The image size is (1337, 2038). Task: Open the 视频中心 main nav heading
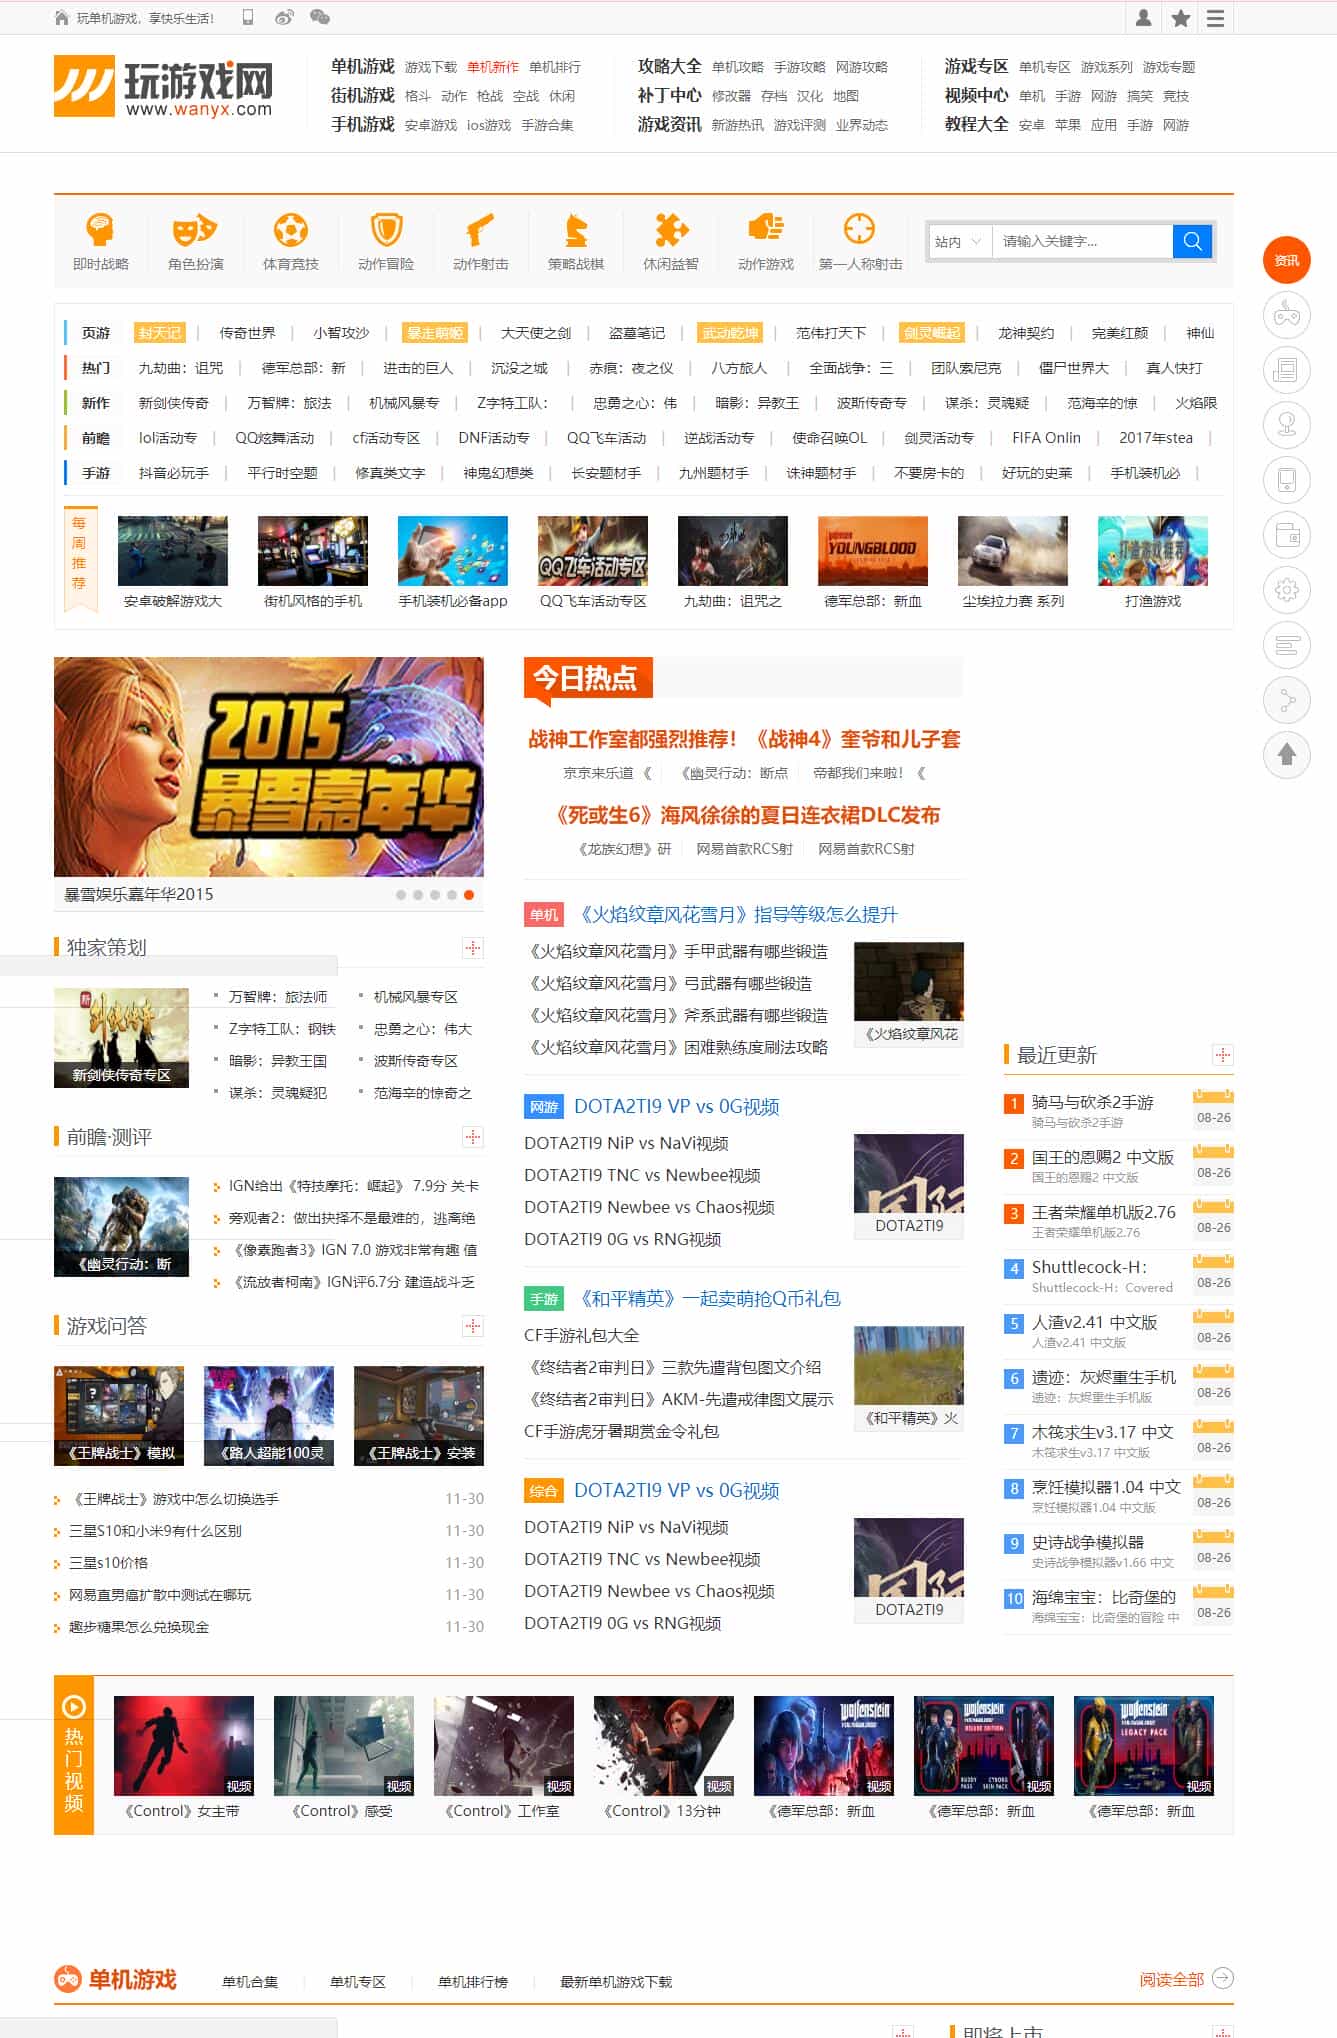click(x=976, y=95)
